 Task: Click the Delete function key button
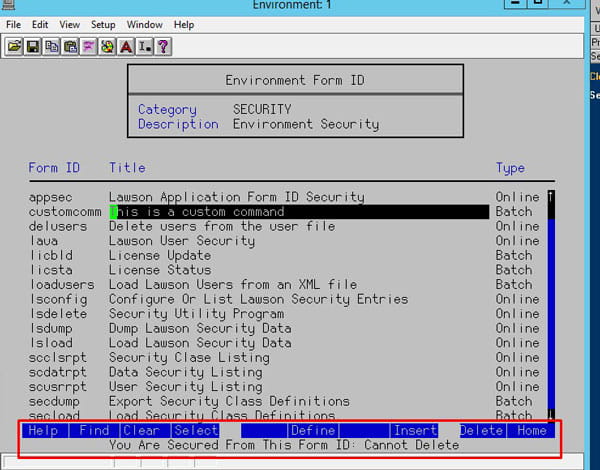click(482, 431)
